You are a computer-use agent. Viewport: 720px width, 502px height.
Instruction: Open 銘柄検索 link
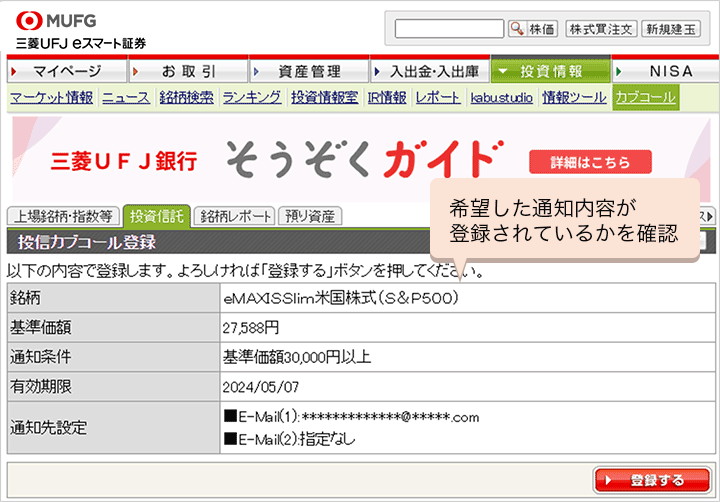pyautogui.click(x=186, y=97)
